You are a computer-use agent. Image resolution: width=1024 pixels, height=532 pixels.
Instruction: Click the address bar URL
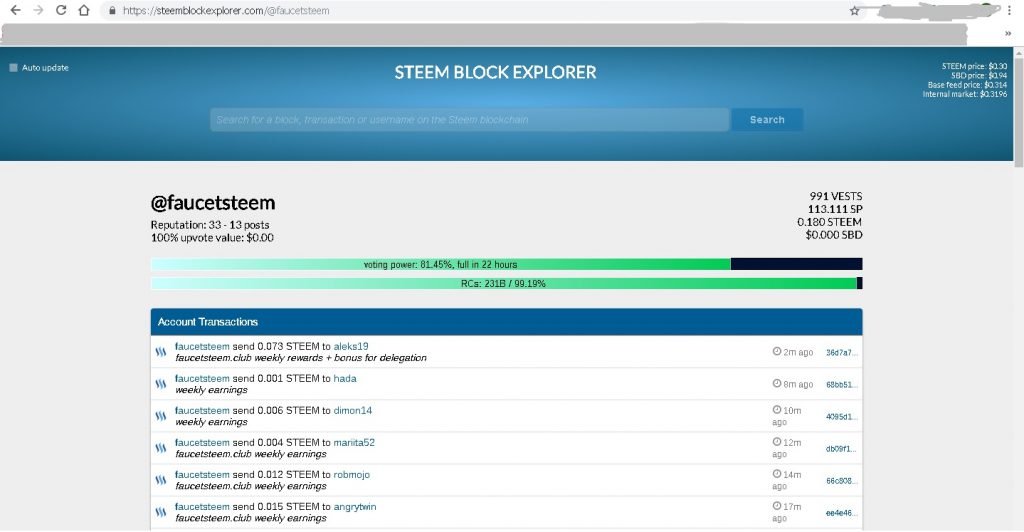point(226,10)
